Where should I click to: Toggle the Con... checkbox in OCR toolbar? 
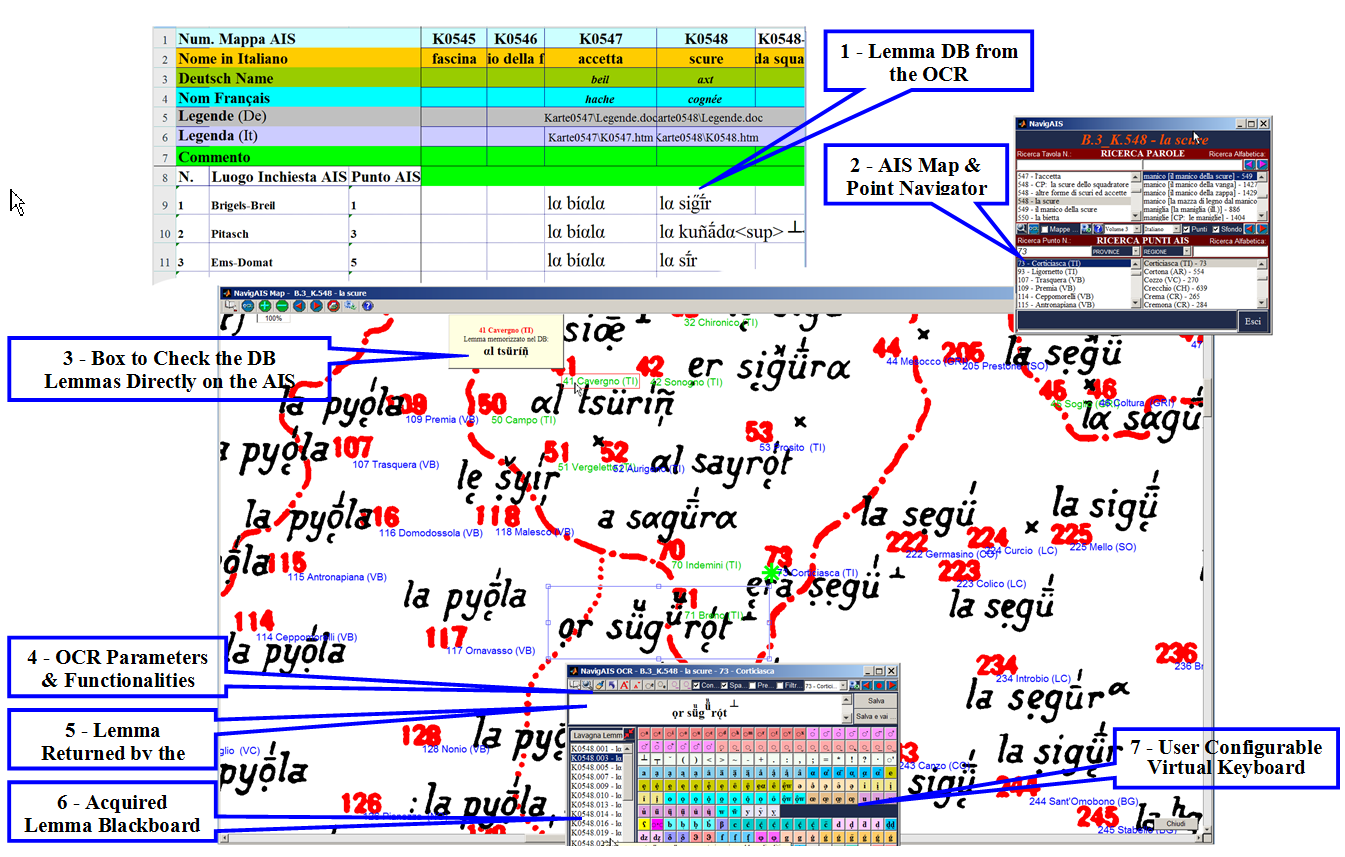(697, 685)
